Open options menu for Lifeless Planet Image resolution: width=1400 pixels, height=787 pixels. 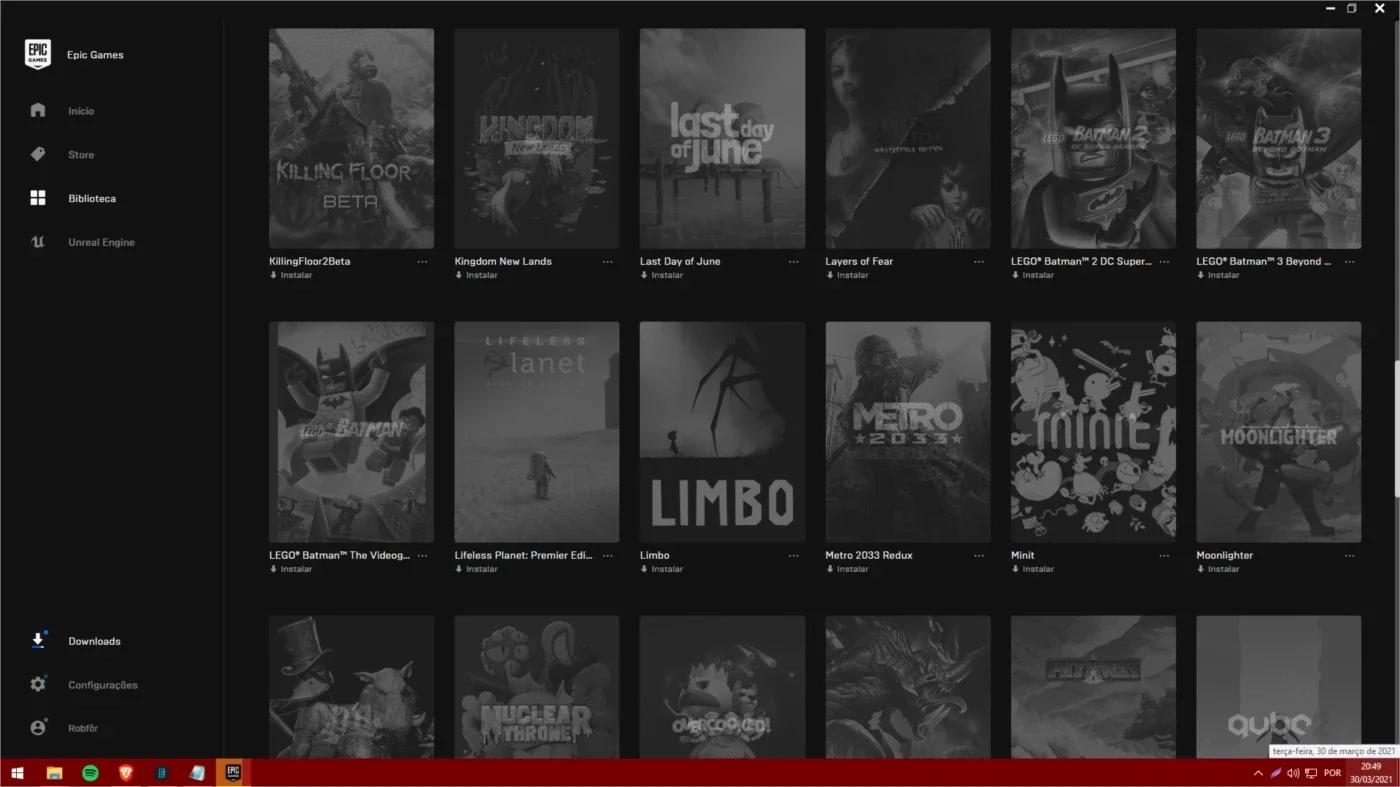[608, 556]
